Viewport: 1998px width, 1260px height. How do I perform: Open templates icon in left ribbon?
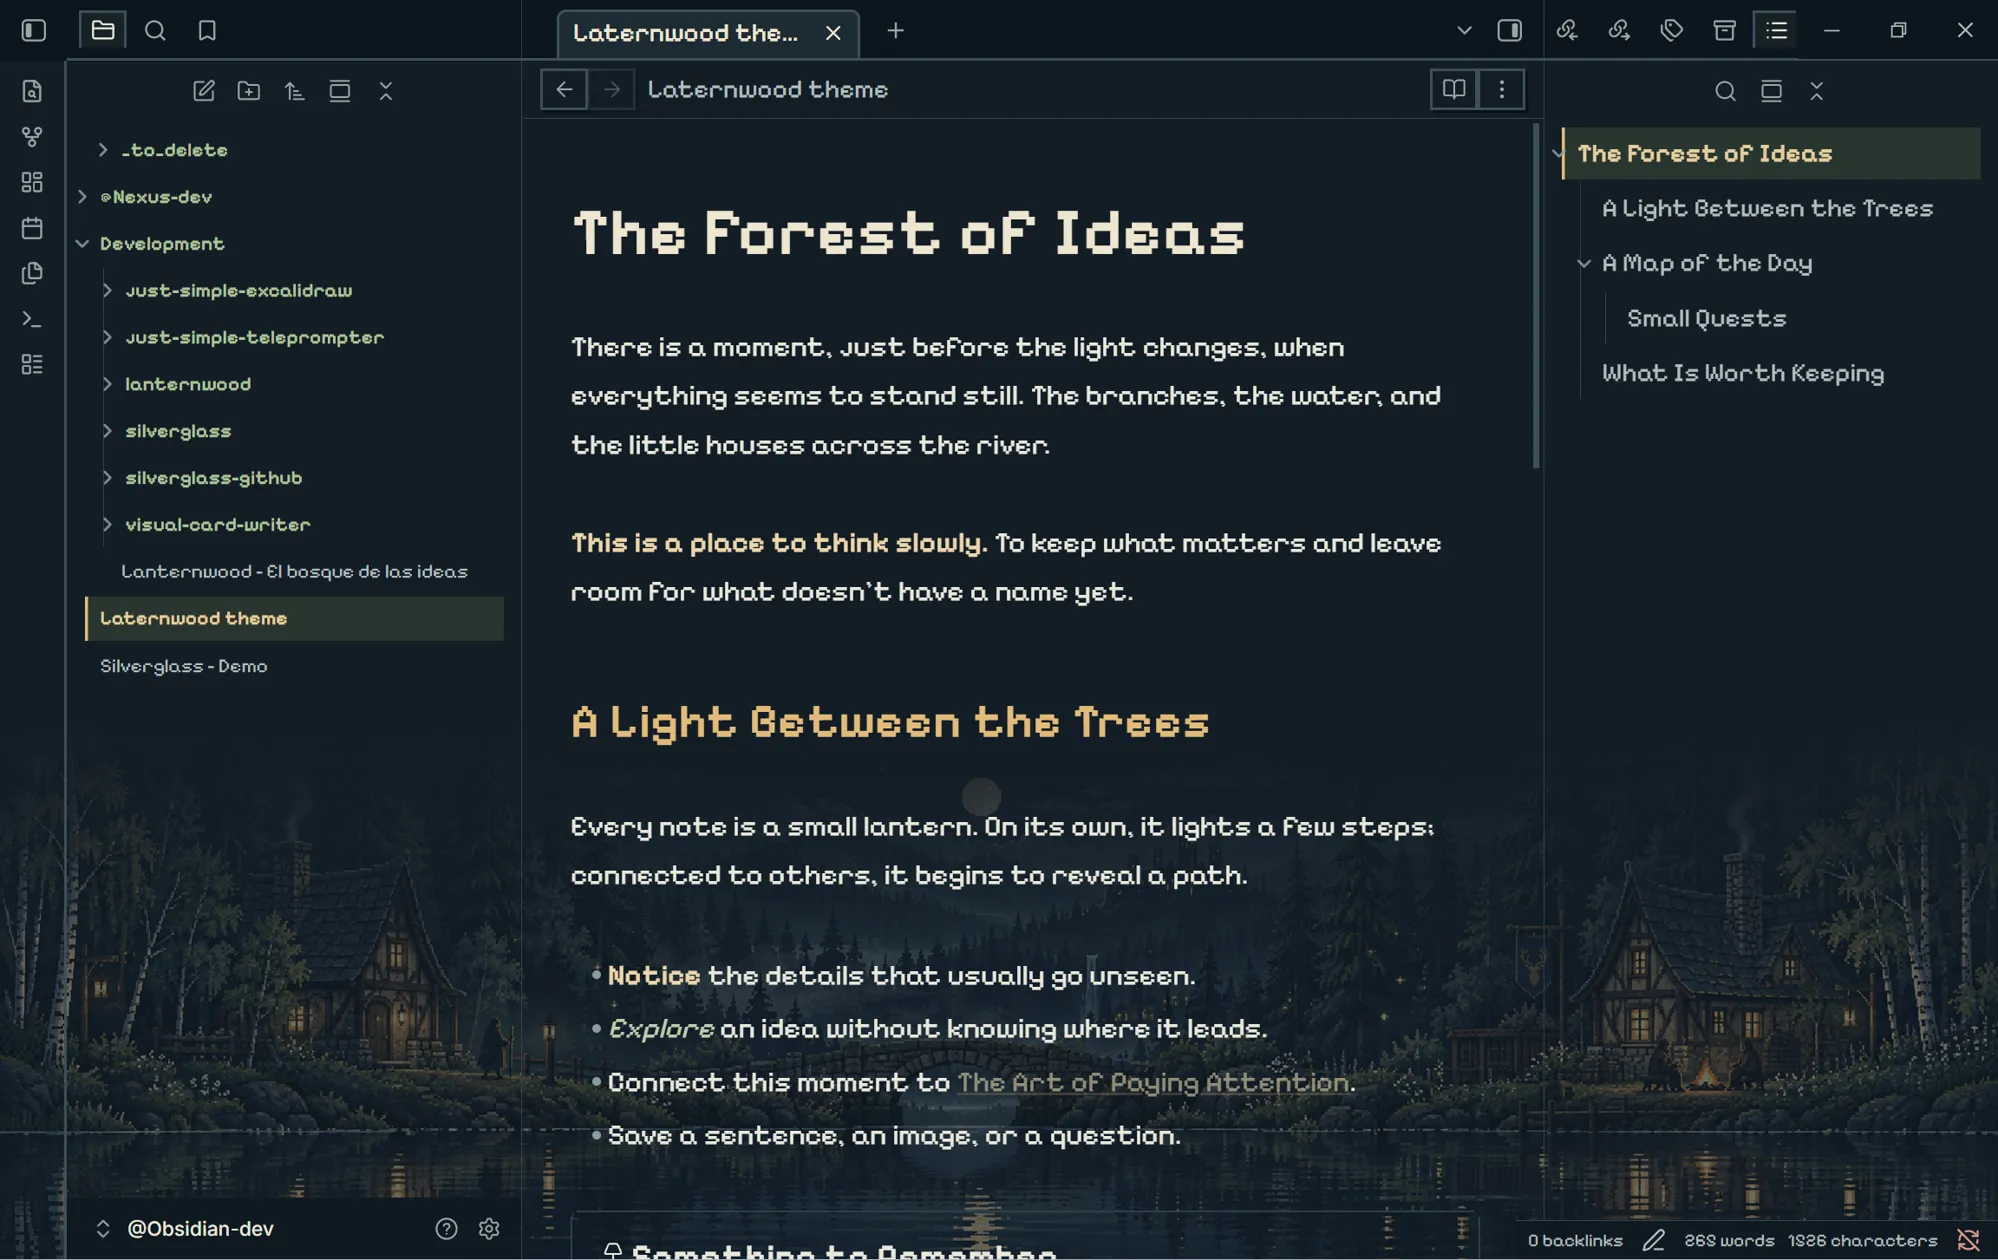(x=32, y=273)
